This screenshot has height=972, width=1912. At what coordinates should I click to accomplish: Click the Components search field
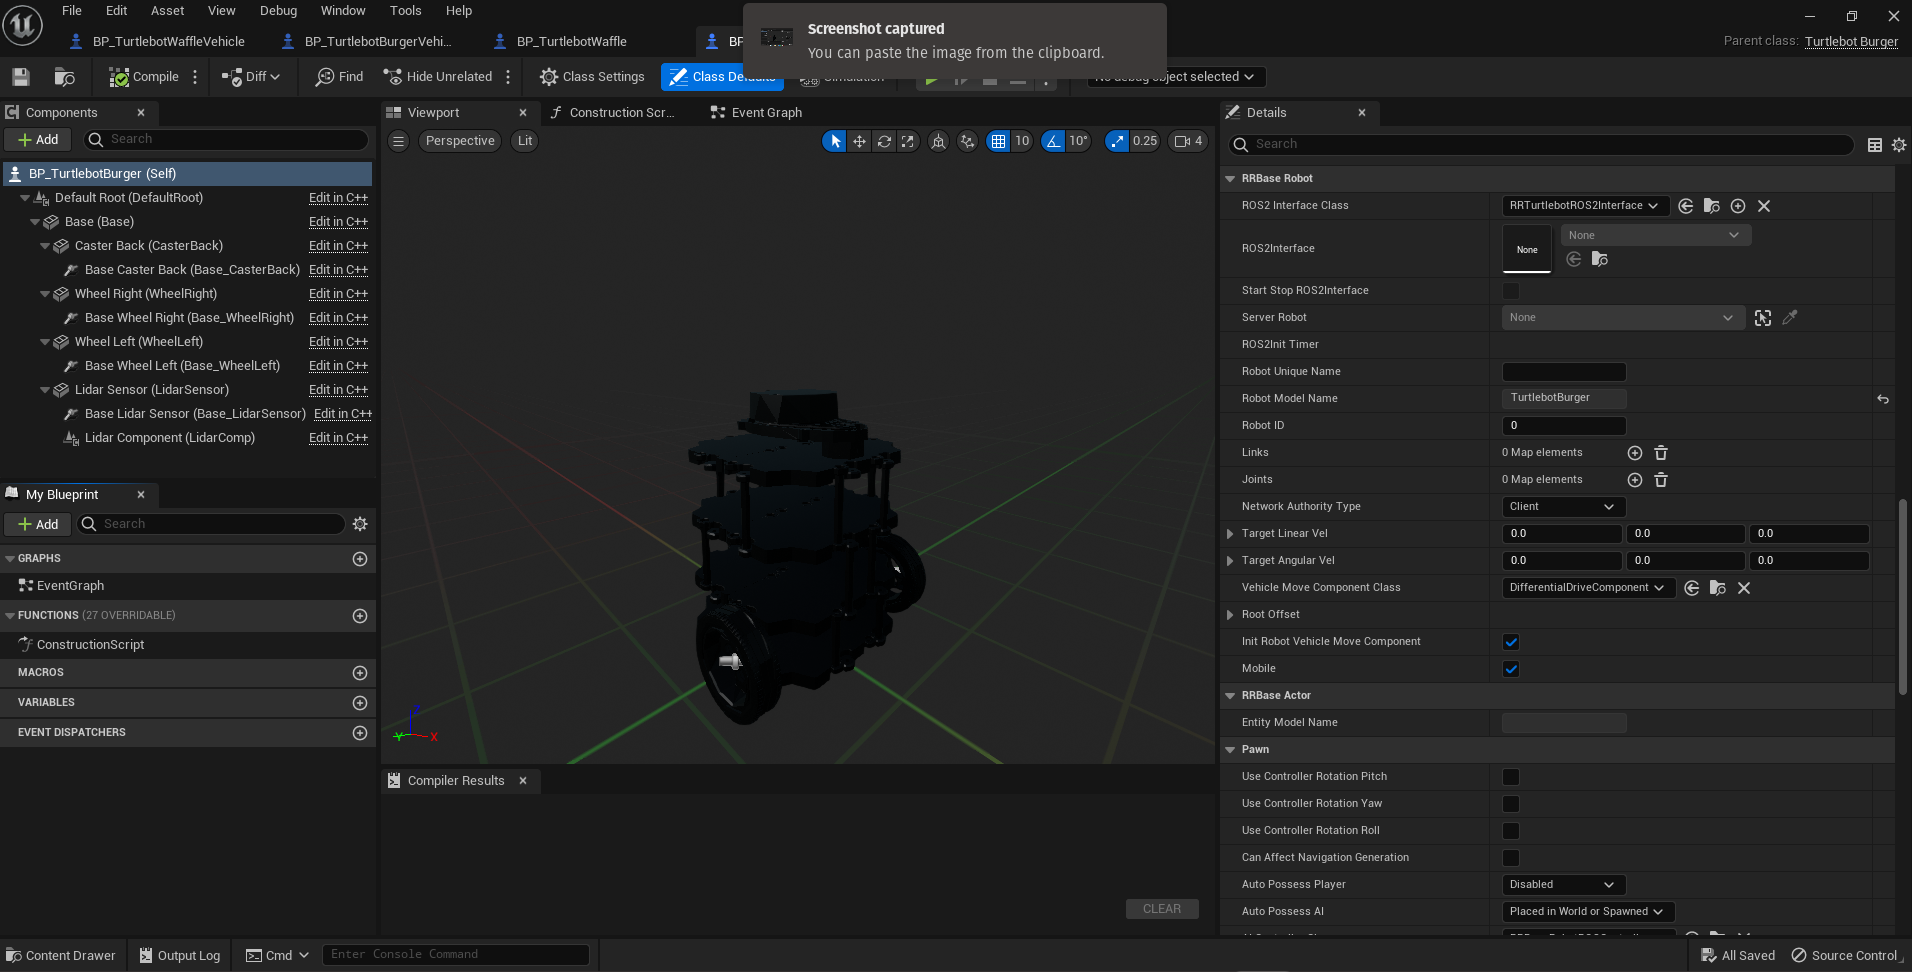226,140
